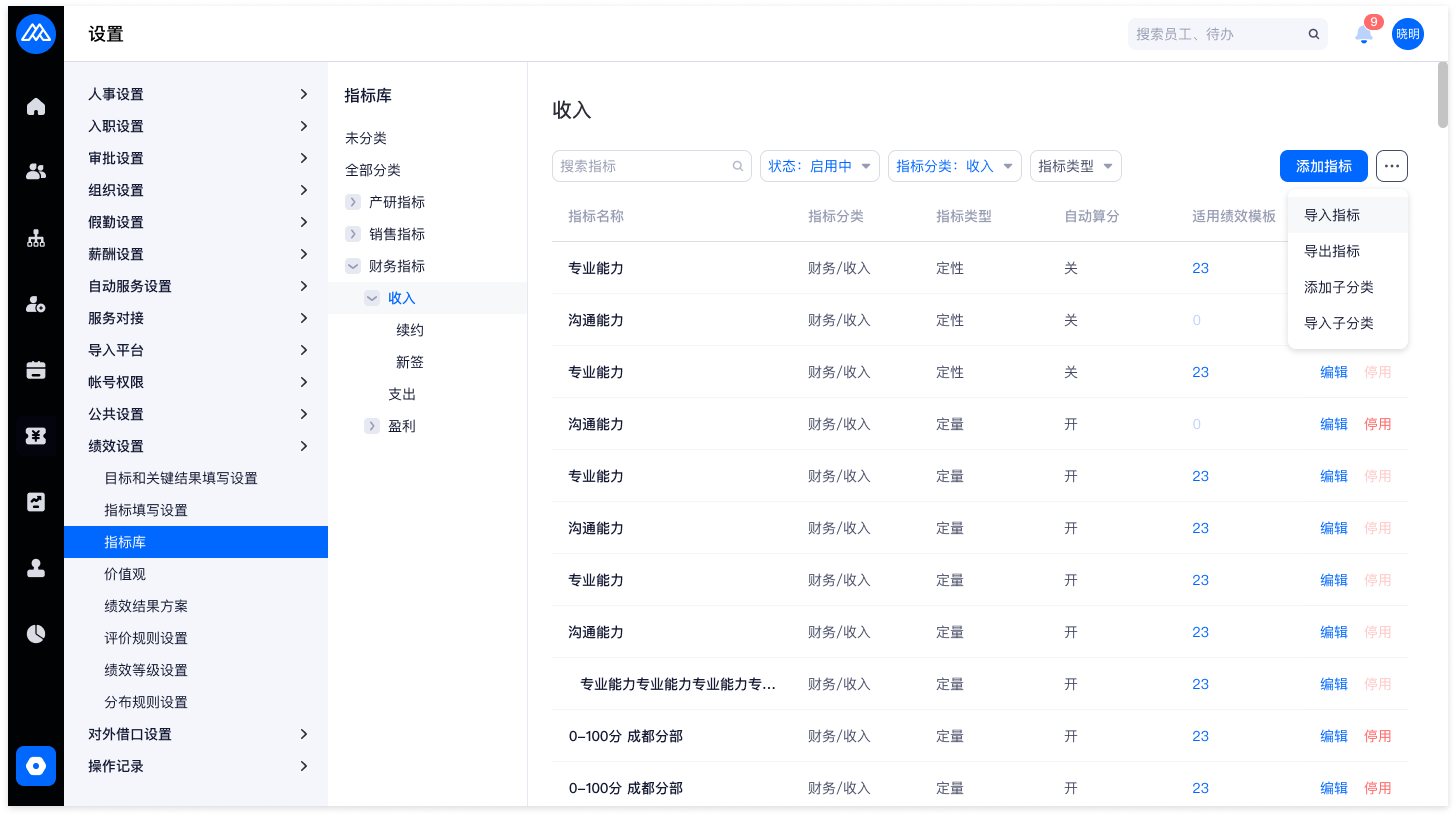The height and width of the screenshot is (816, 1456).
Task: Click the magnifier icon in top search bar
Action: tap(1314, 34)
